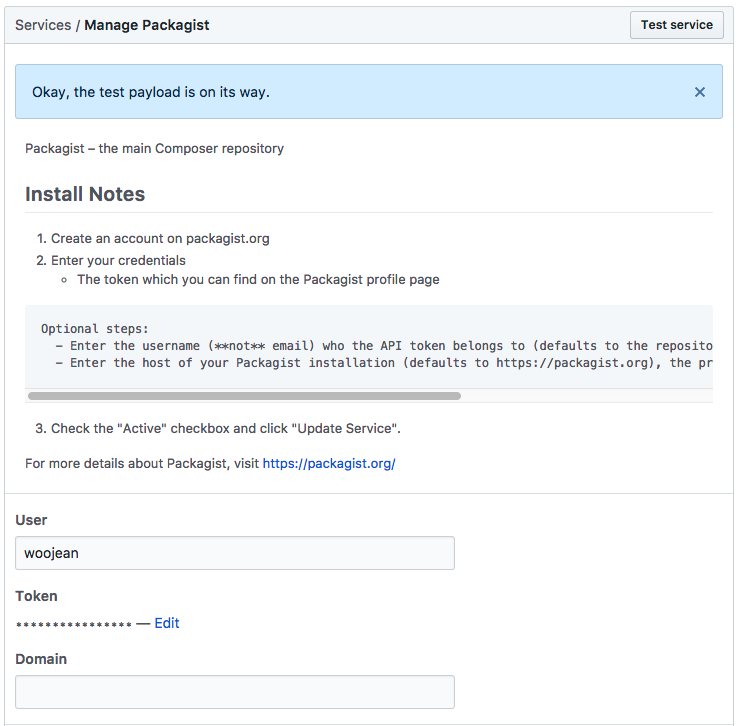Edit the hidden Token value
This screenshot has height=726, width=738.
(x=167, y=623)
